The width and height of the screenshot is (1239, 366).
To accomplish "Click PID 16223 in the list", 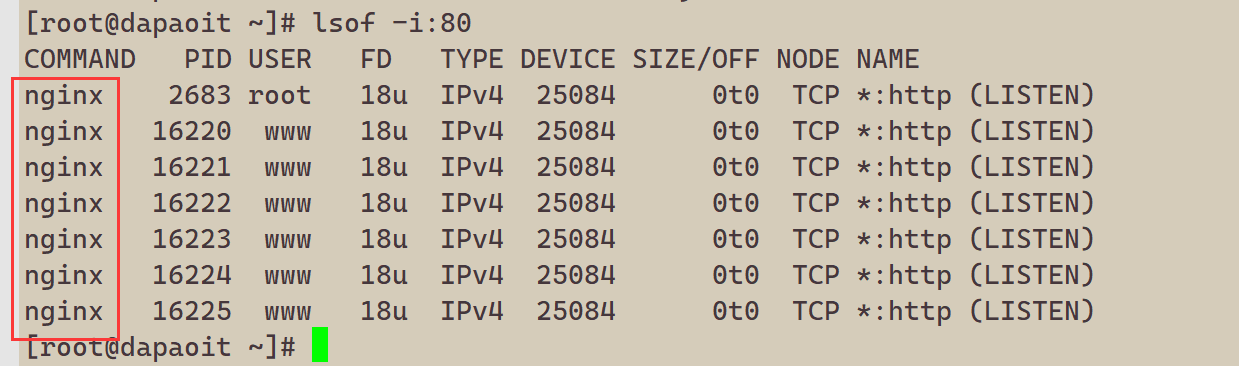I will 192,240.
